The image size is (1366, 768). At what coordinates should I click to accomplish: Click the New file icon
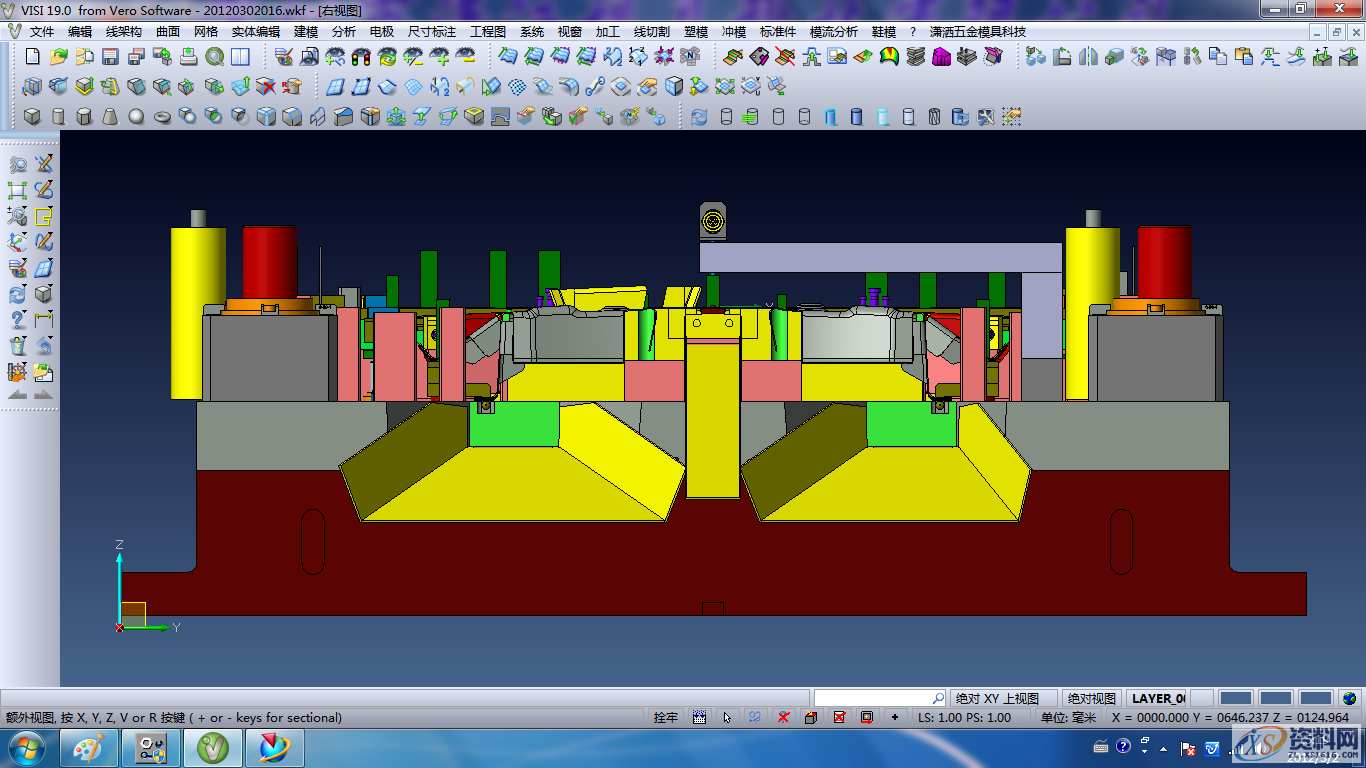pyautogui.click(x=32, y=57)
